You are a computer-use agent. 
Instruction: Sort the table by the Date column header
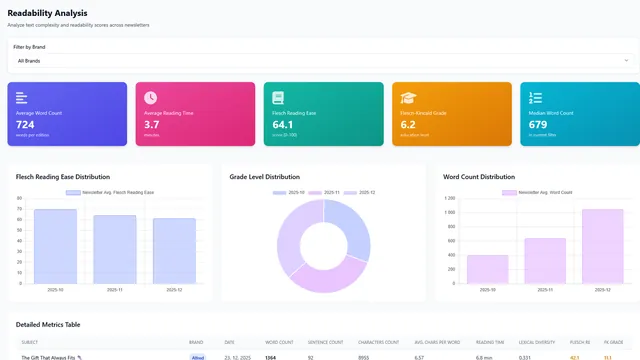click(229, 342)
